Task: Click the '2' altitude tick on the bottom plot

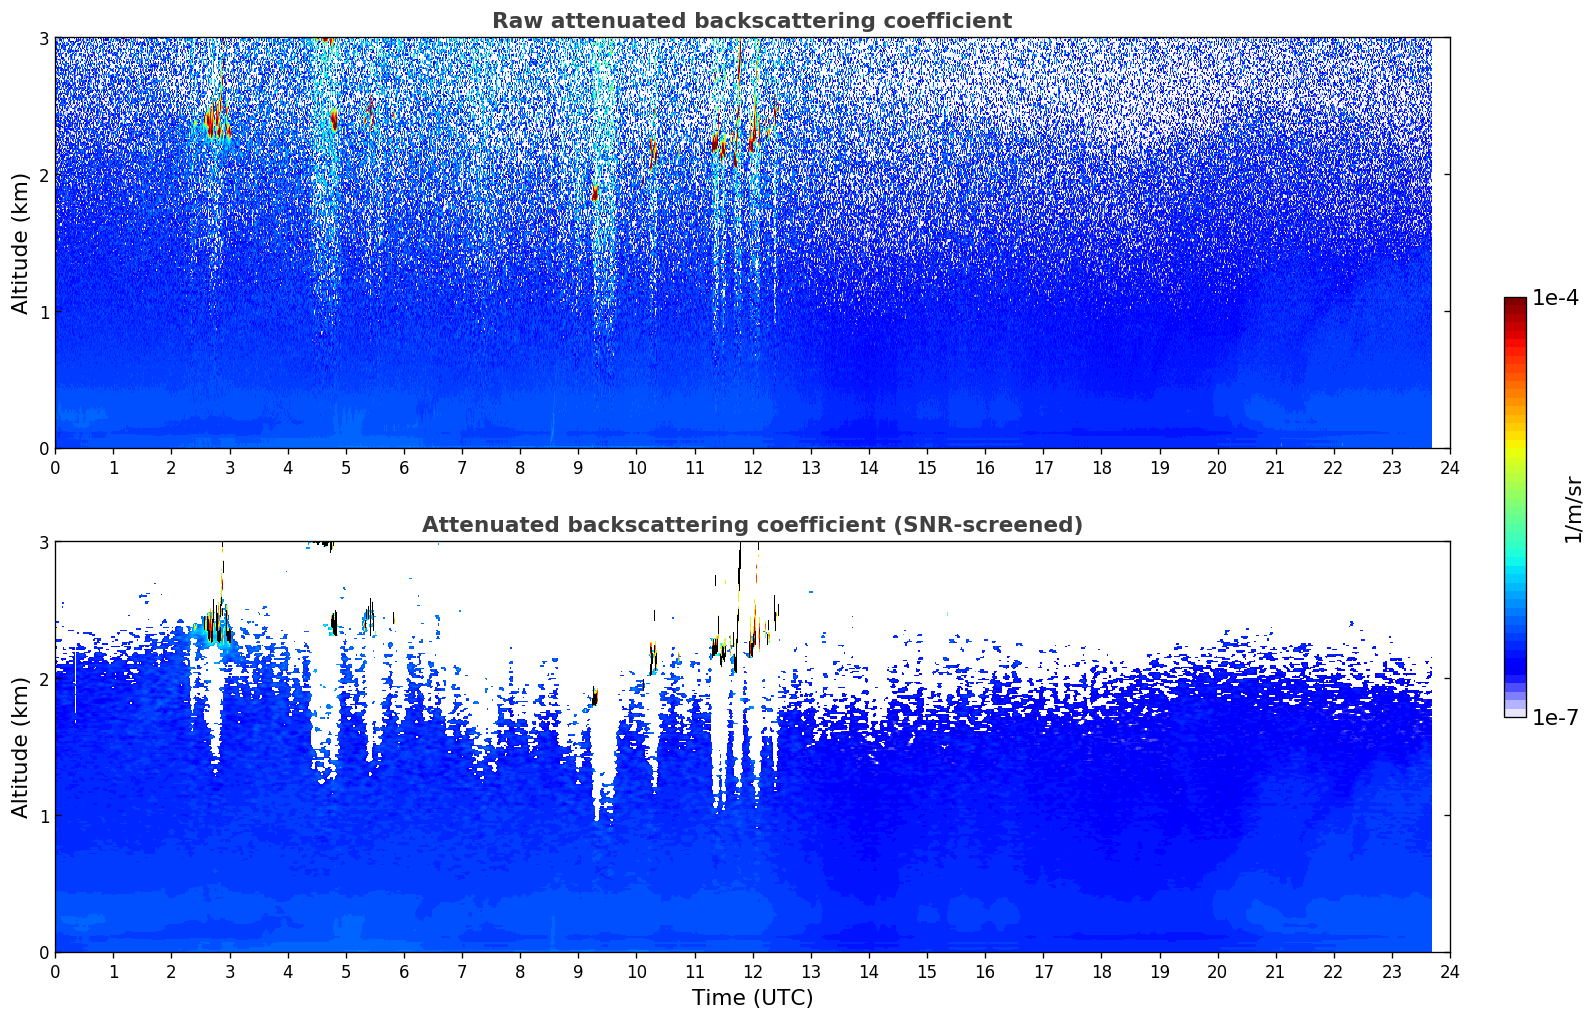Action: pos(43,679)
